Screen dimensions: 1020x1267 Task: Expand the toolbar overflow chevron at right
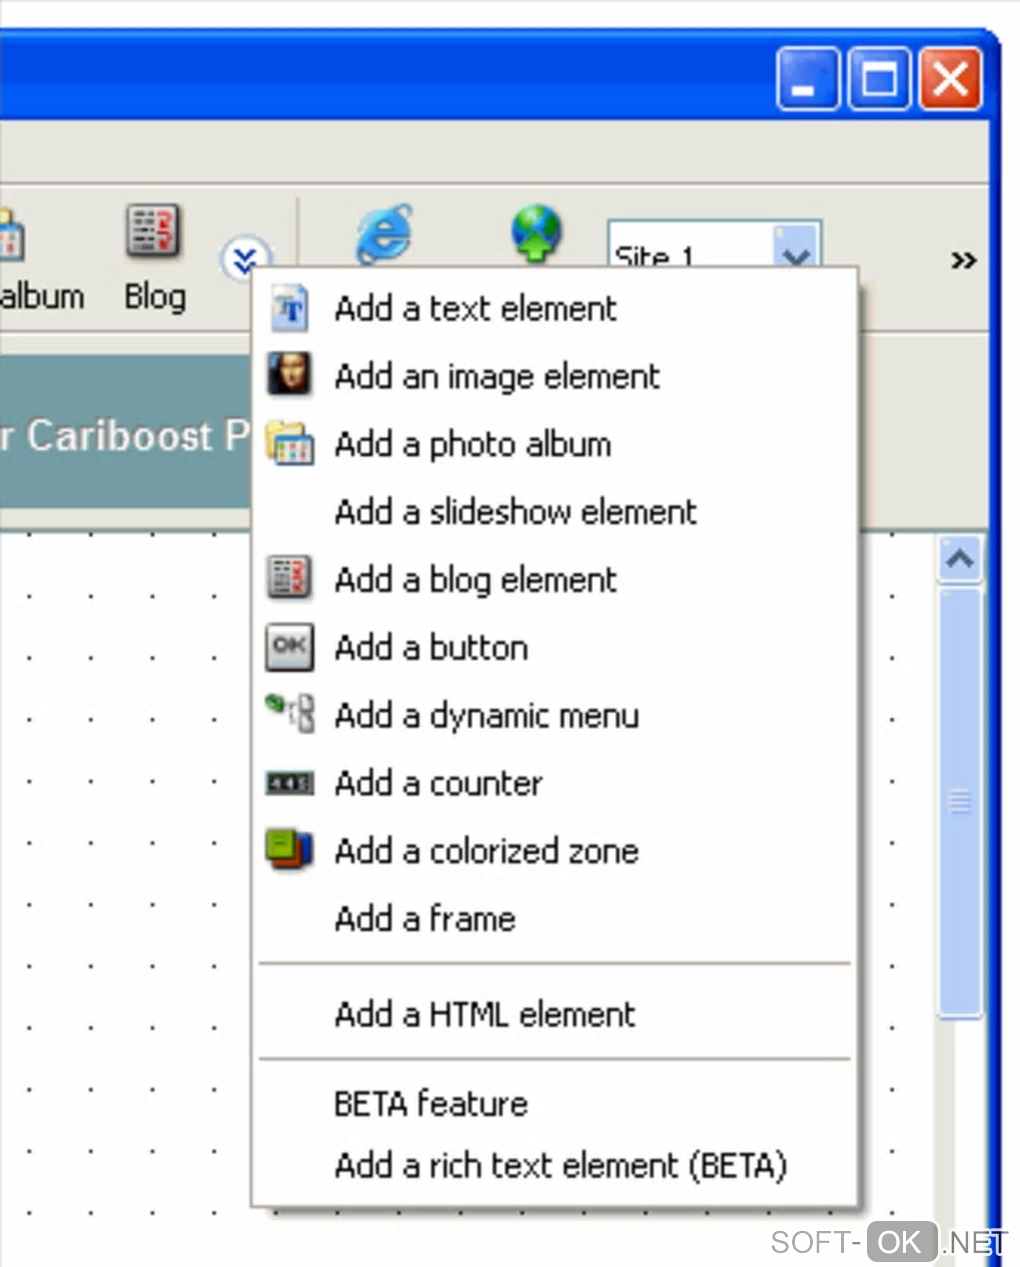pos(963,261)
